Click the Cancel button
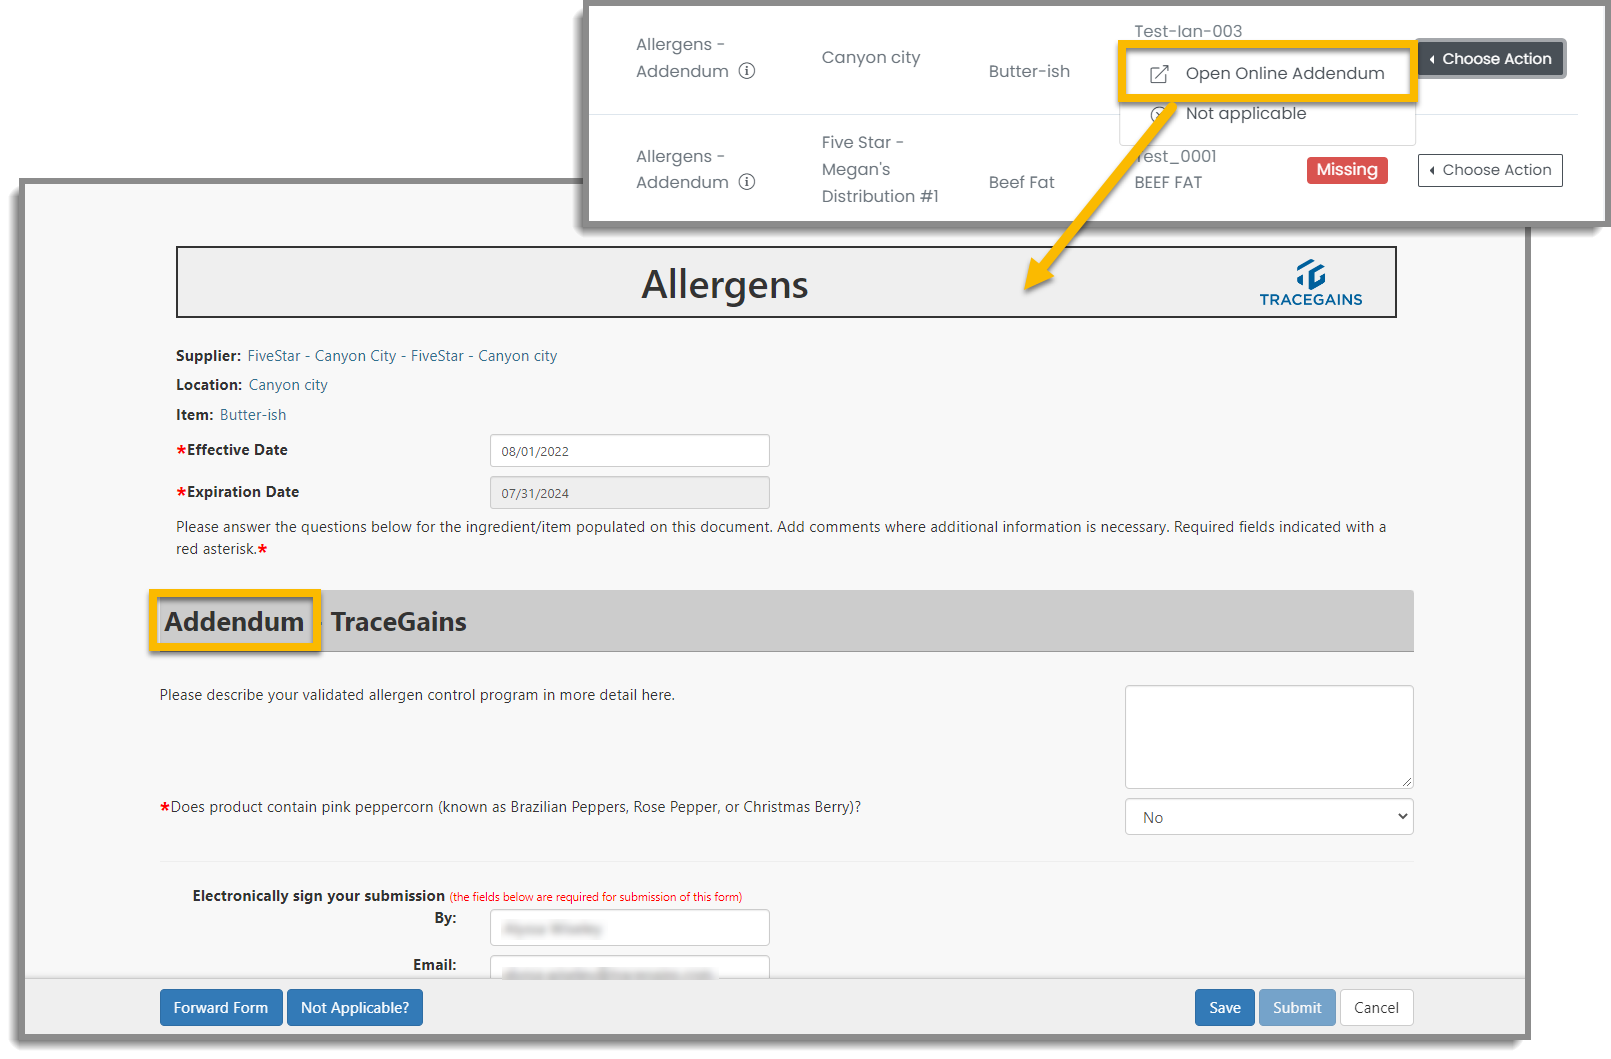Image resolution: width=1611 pixels, height=1059 pixels. point(1376,1008)
